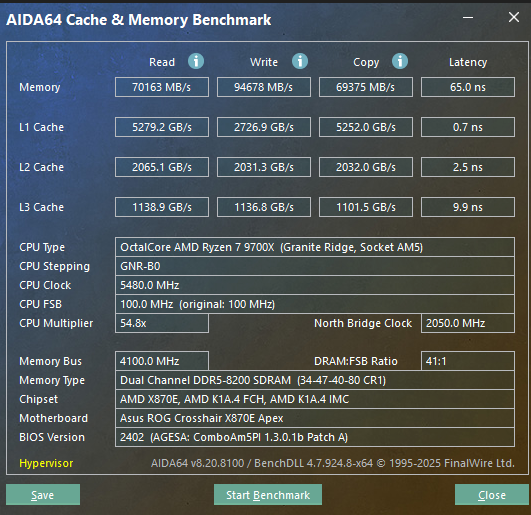Click Start Benchmark button

[268, 495]
